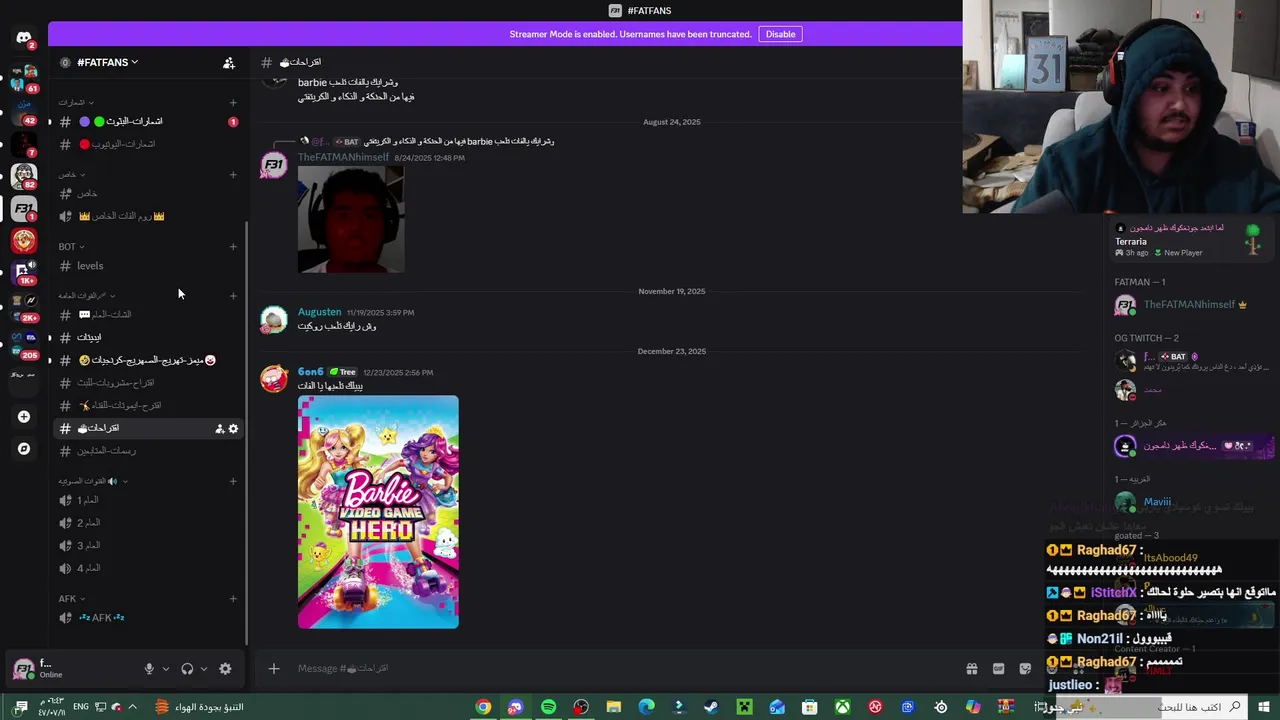
Task: Open channel اشعارات-البثوث with red badge
Action: (x=148, y=122)
